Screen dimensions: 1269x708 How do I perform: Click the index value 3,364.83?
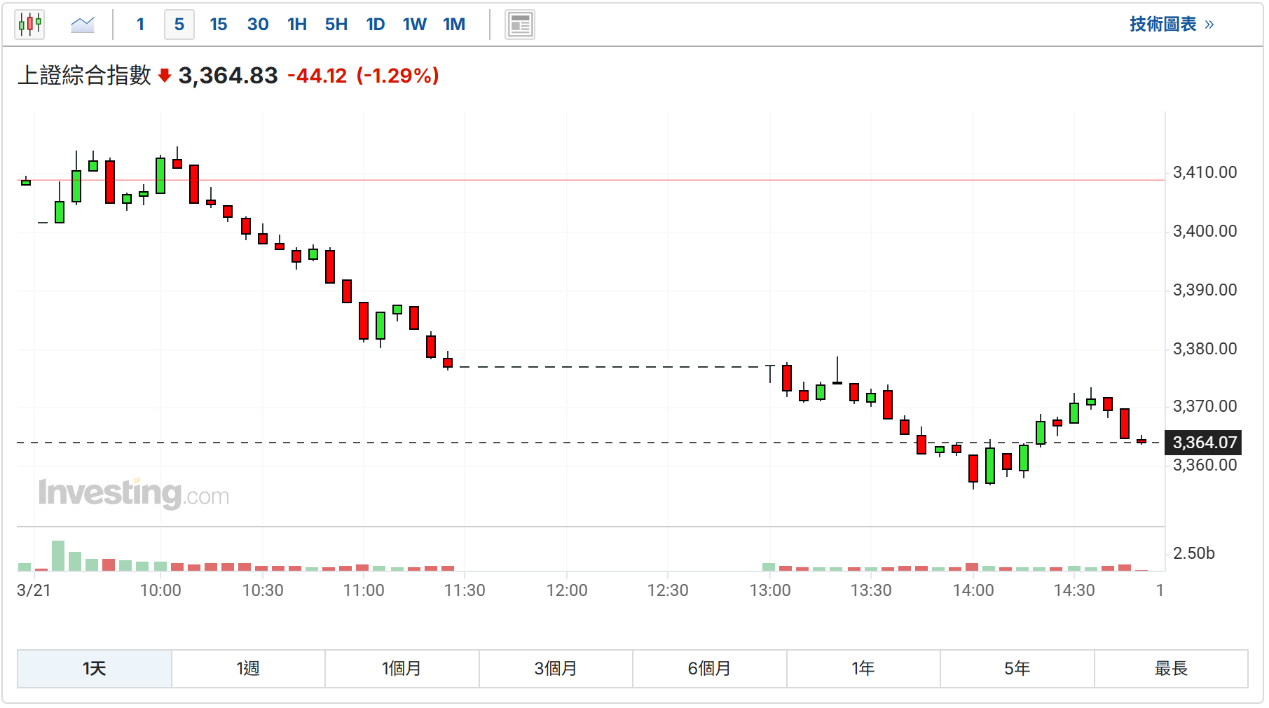coord(228,76)
